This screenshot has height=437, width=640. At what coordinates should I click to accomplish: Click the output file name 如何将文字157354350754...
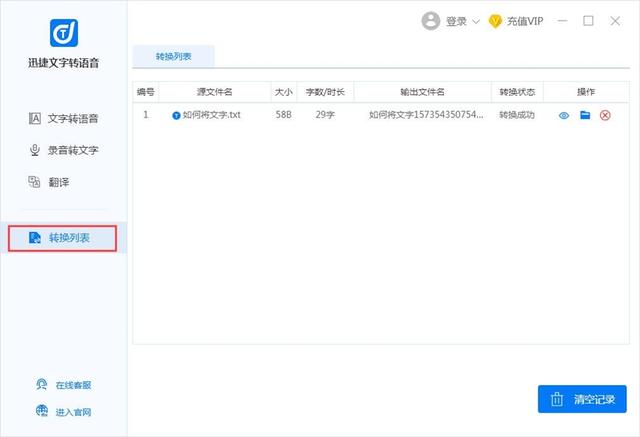pos(426,115)
